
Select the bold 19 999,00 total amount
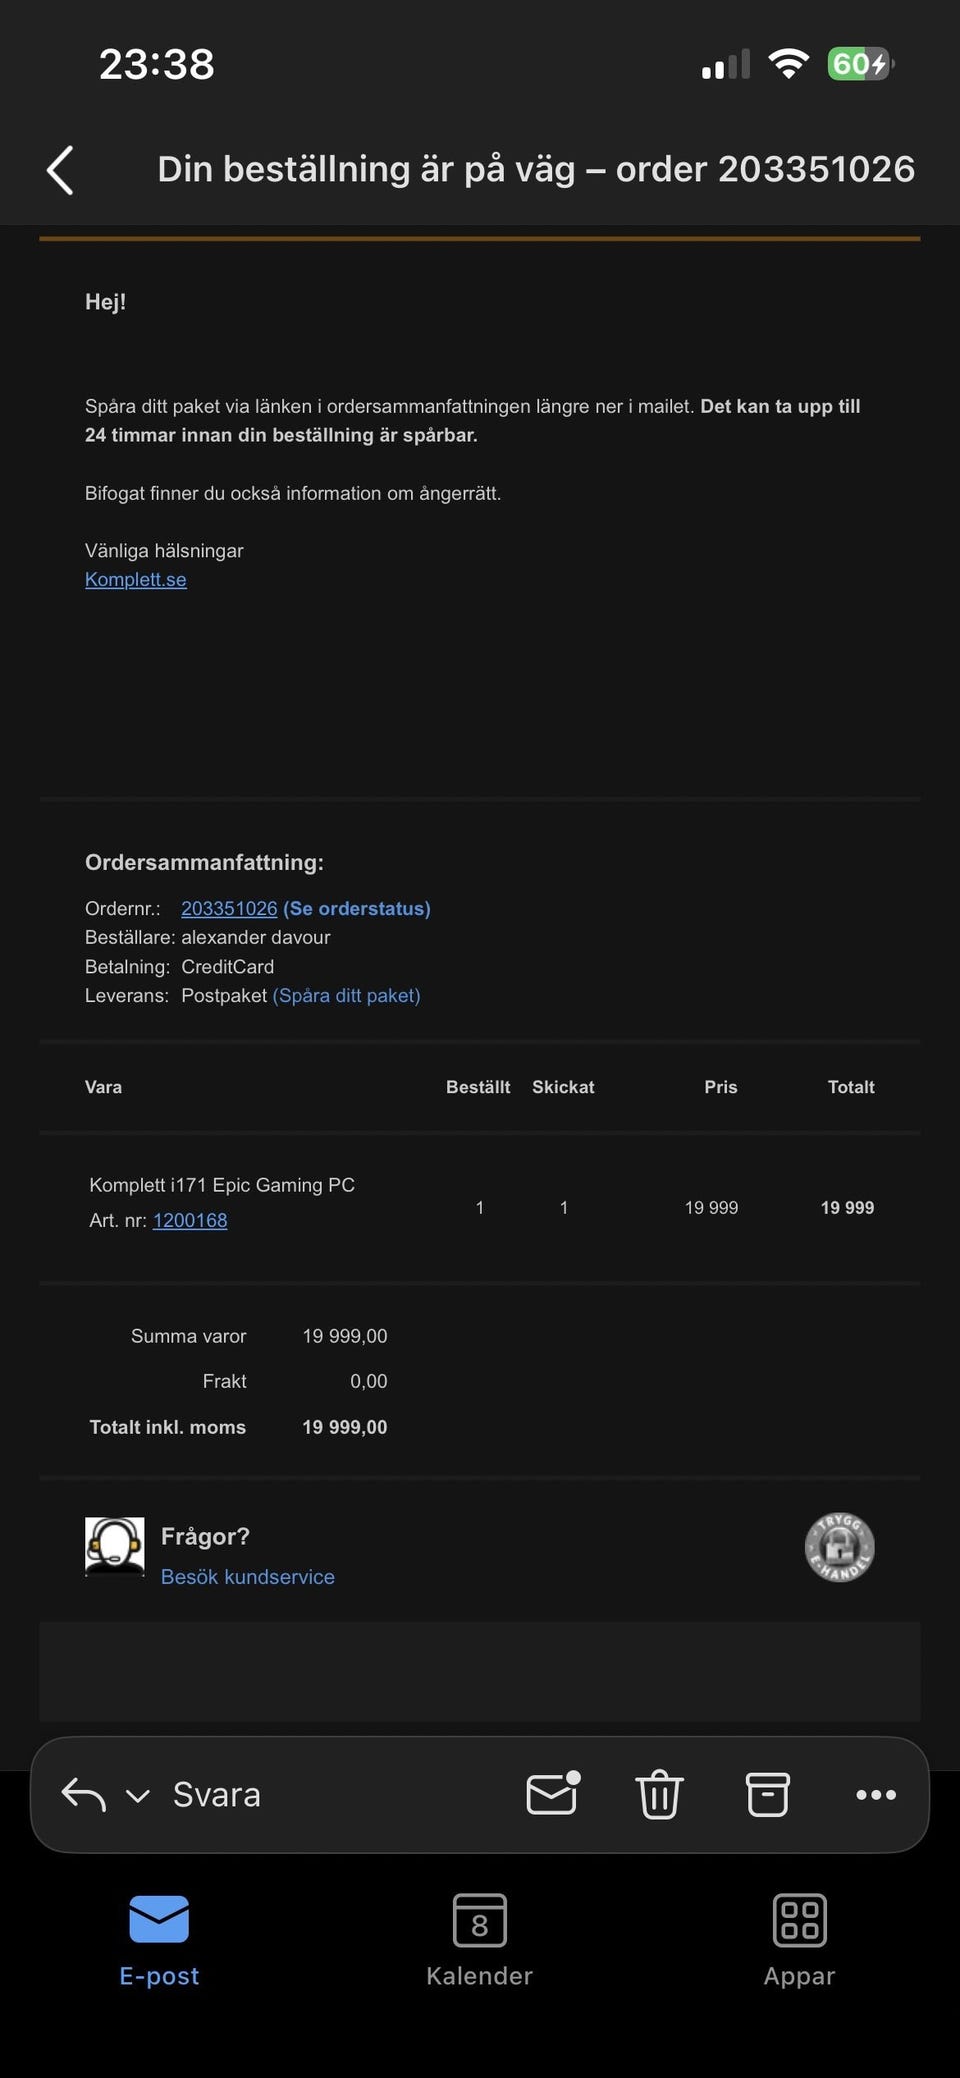pyautogui.click(x=345, y=1427)
